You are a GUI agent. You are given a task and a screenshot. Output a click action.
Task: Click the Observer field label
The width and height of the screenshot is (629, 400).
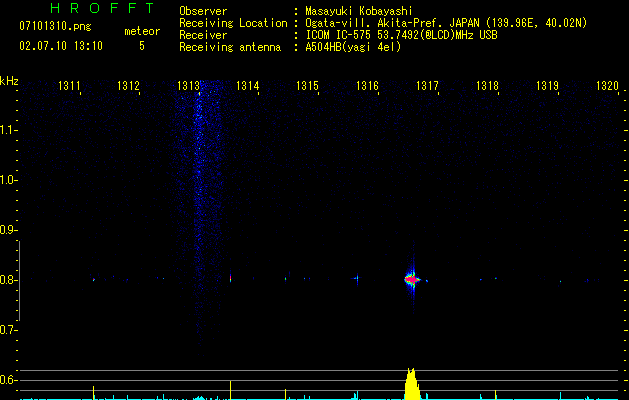pos(203,11)
